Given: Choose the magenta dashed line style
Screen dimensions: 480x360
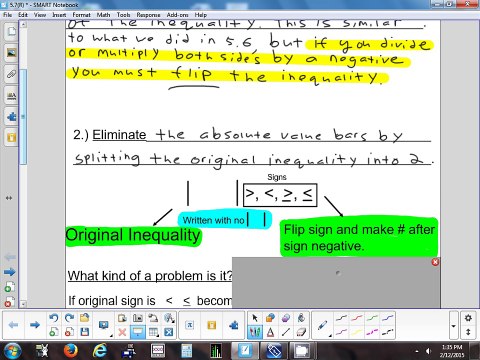Looking at the screenshot, I should pyautogui.click(x=372, y=332).
